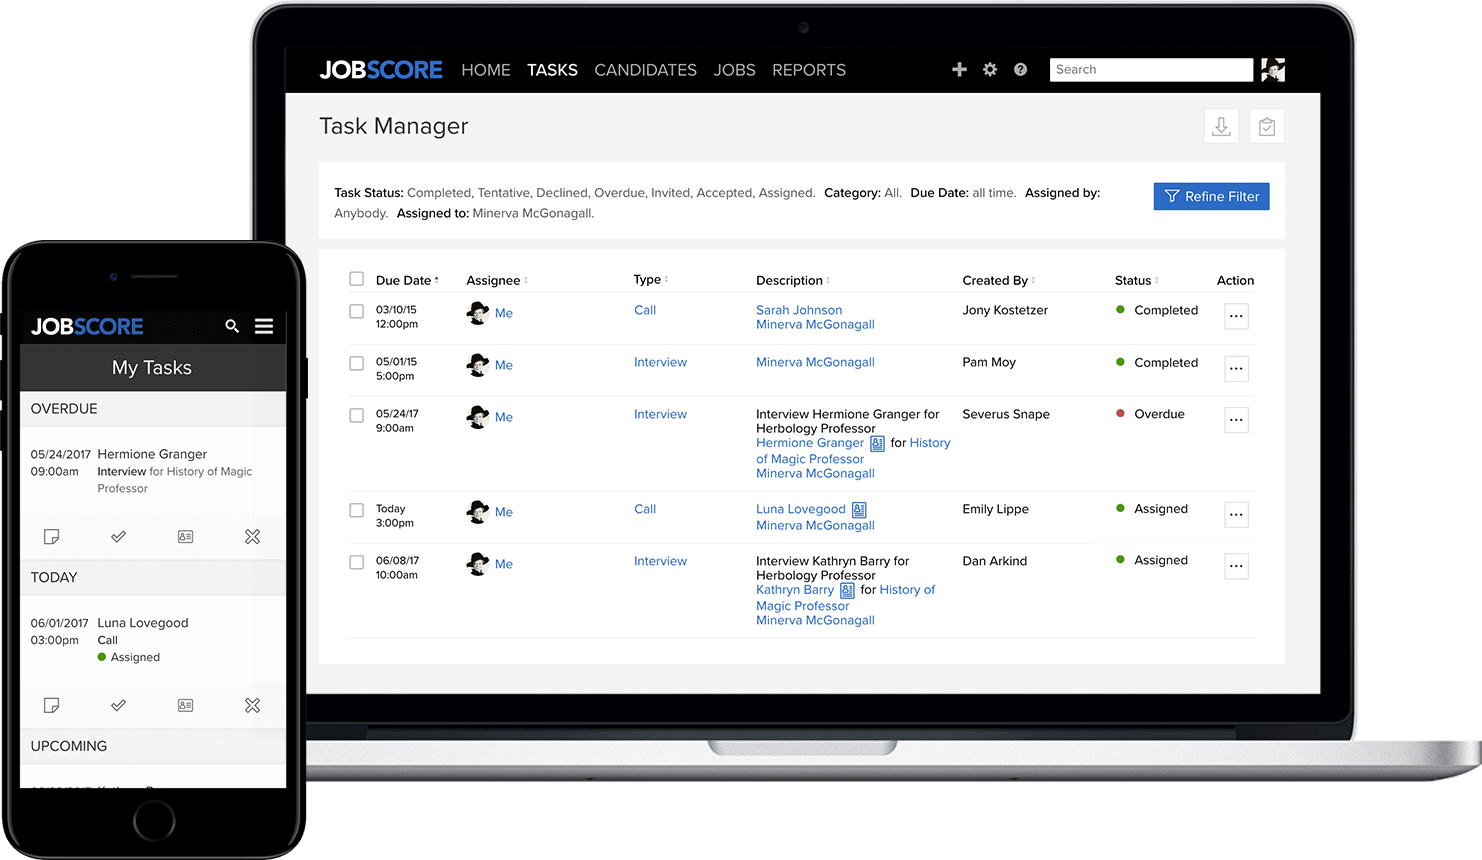Switch to the CANDIDATES tab
Screen dimensions: 1482x860
(x=645, y=70)
